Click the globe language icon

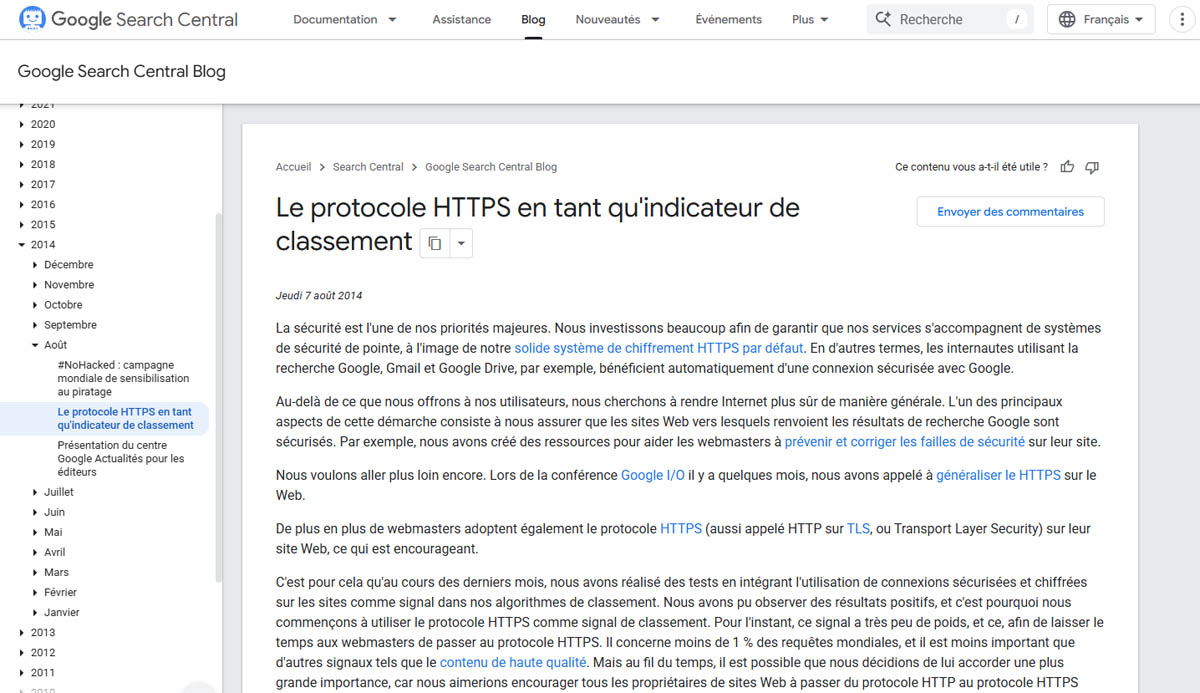point(1067,19)
